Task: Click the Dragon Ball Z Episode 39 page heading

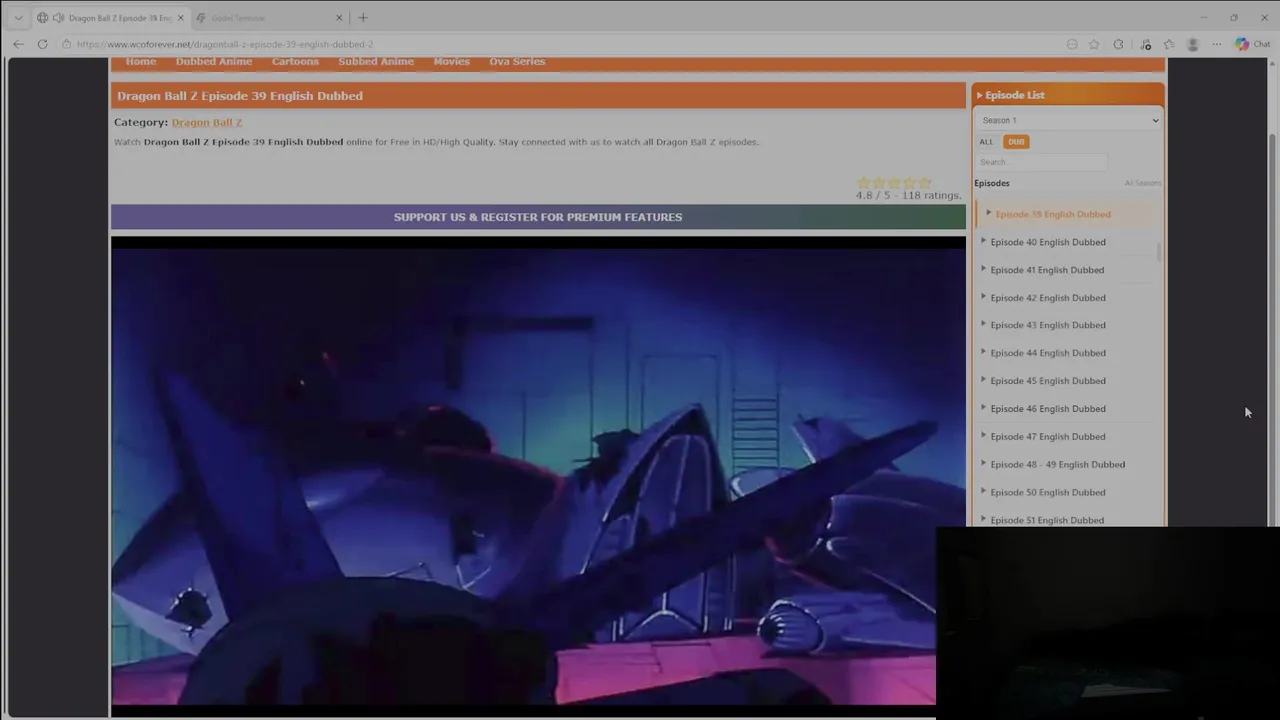Action: click(240, 96)
